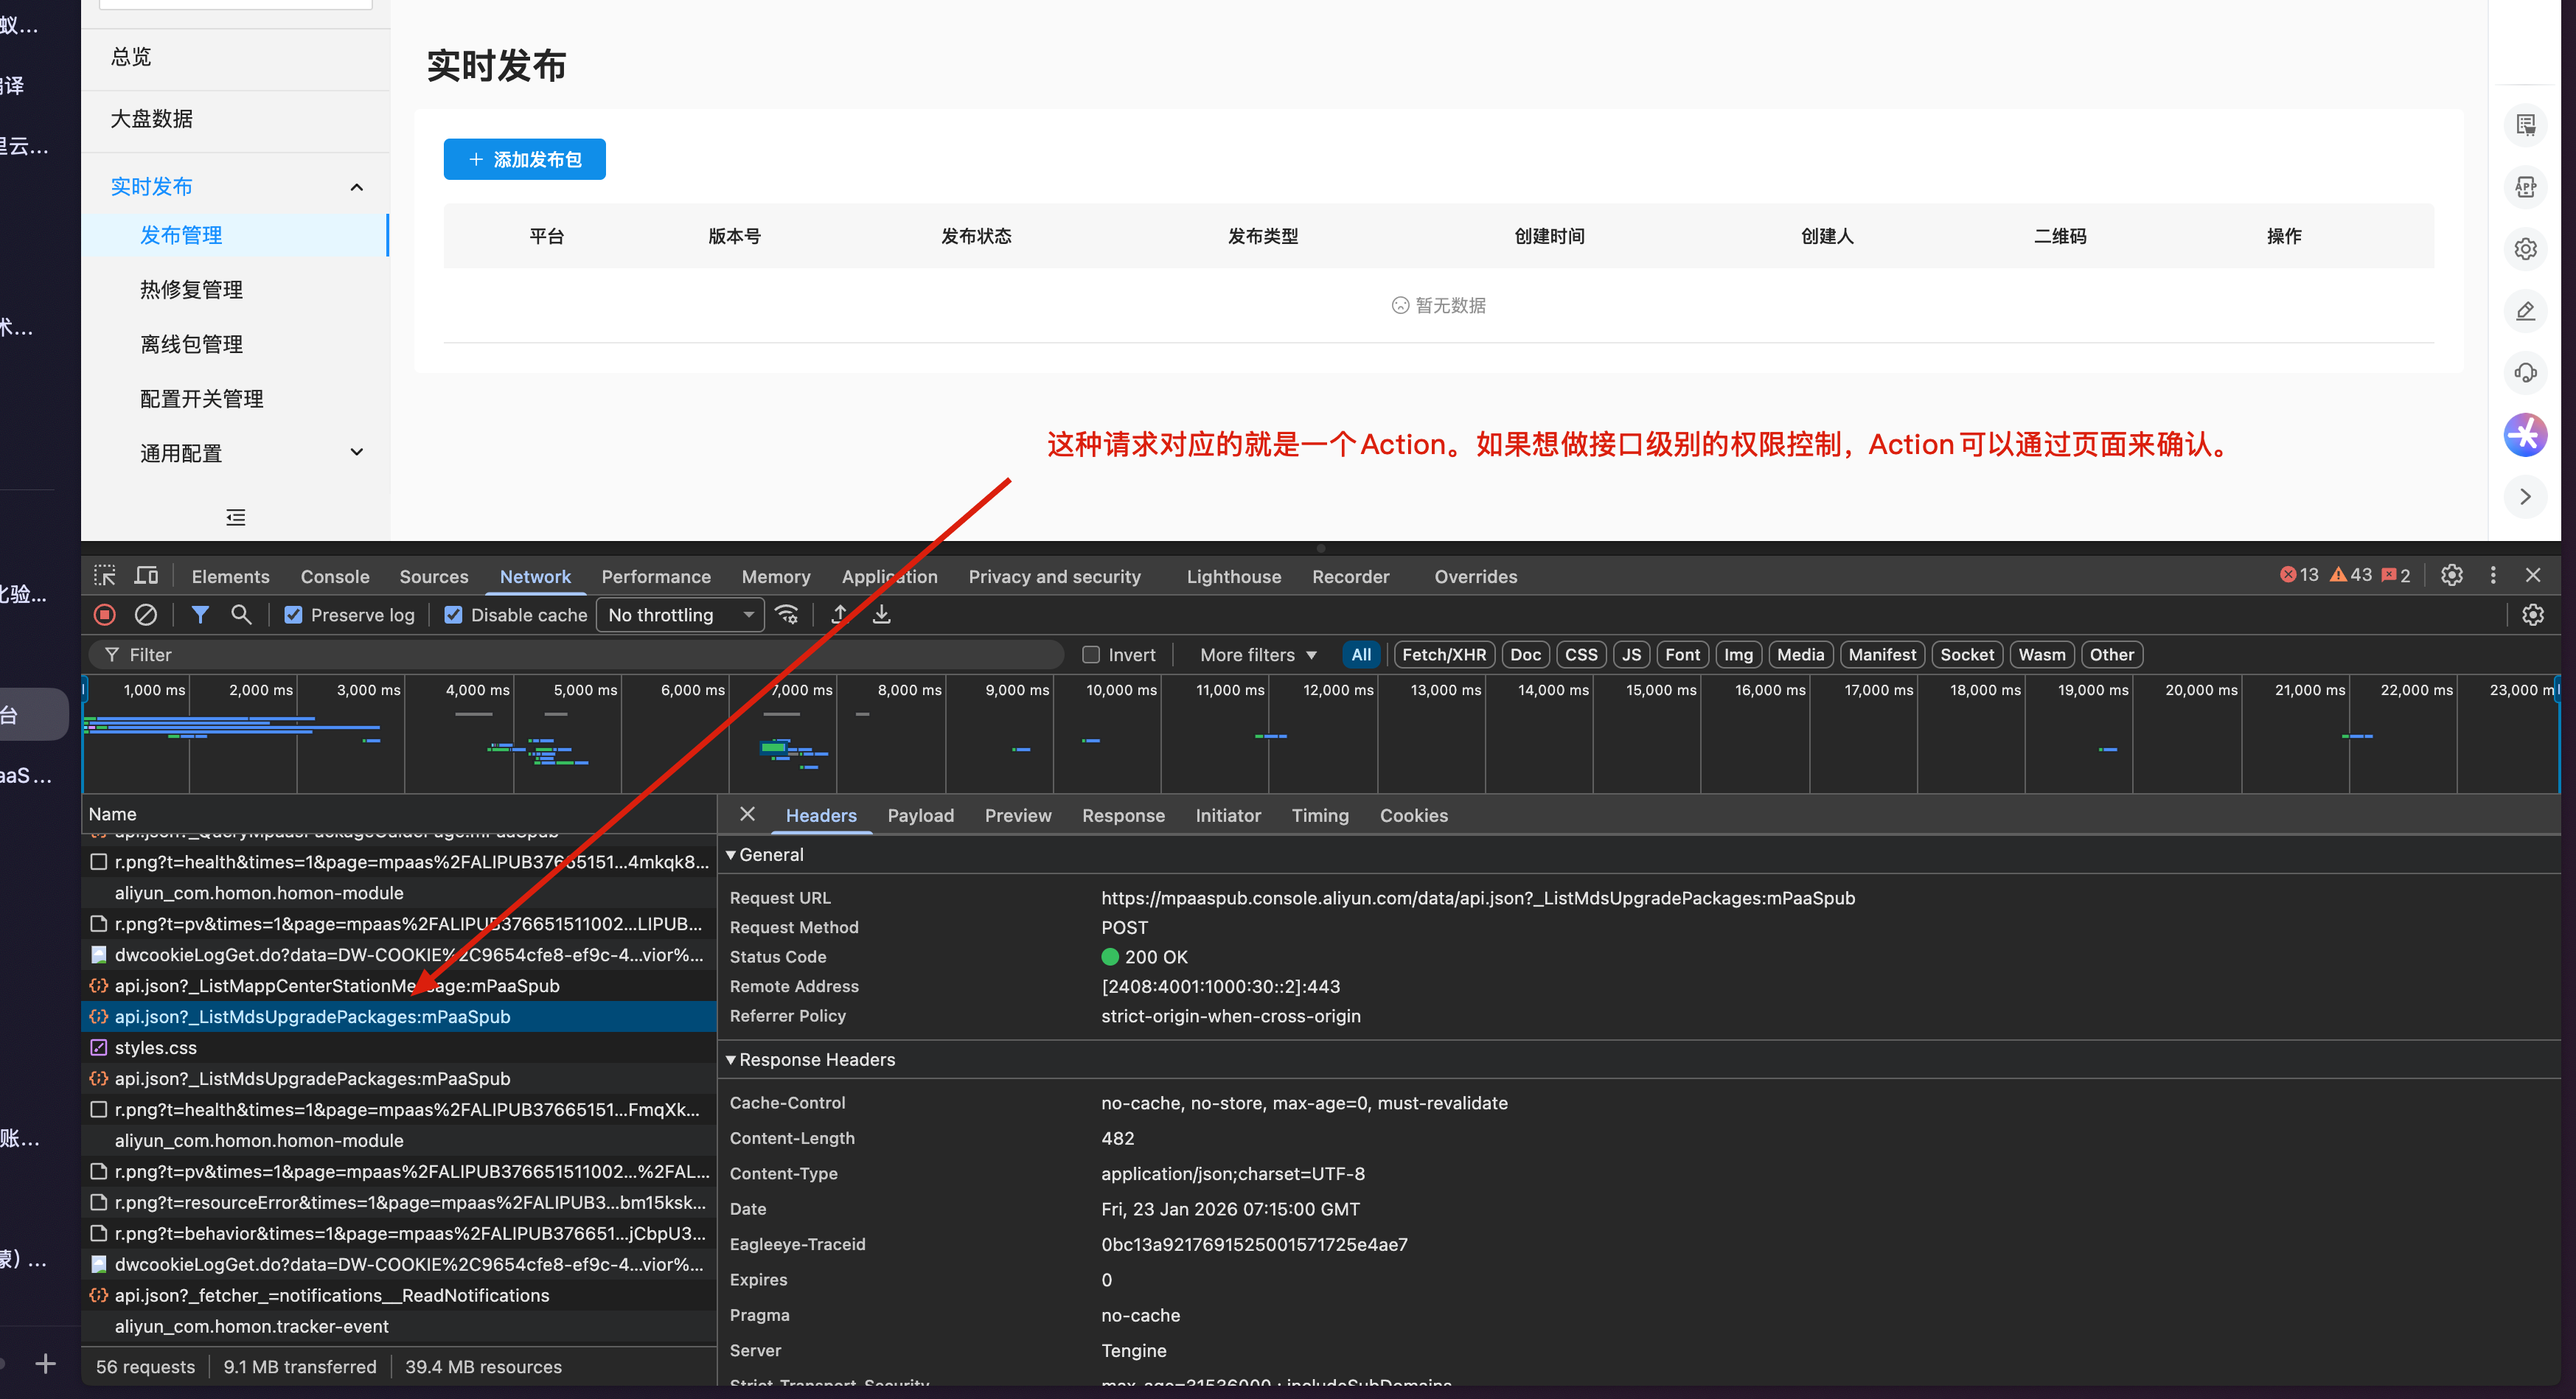
Task: Open DevTools settings gear
Action: coord(2451,576)
